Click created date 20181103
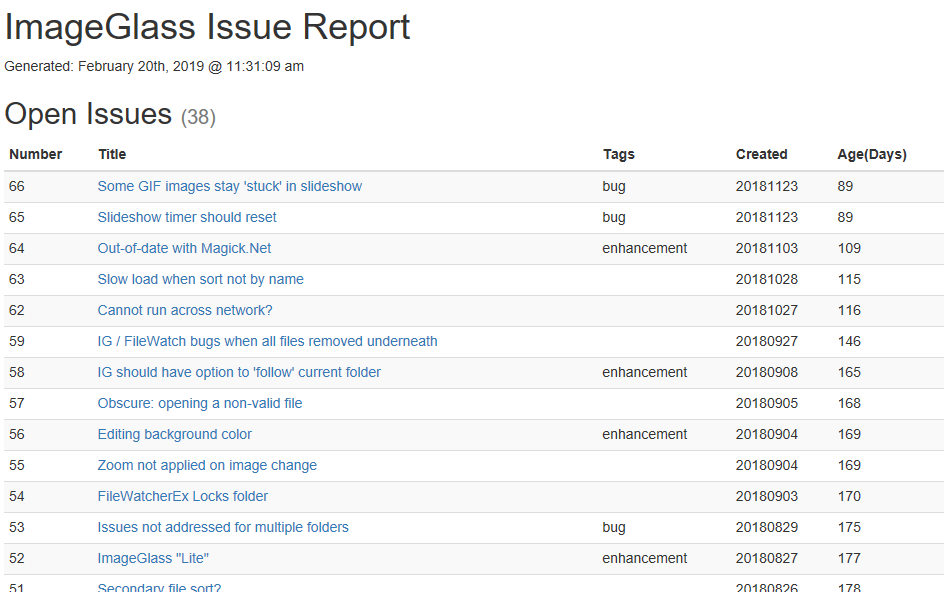 point(767,248)
